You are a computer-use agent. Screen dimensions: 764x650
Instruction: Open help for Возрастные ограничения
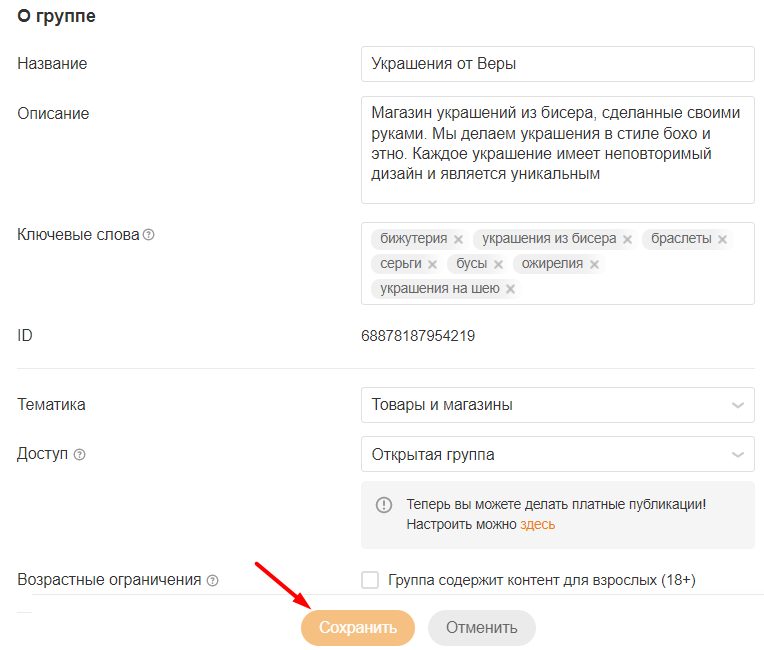coord(213,580)
